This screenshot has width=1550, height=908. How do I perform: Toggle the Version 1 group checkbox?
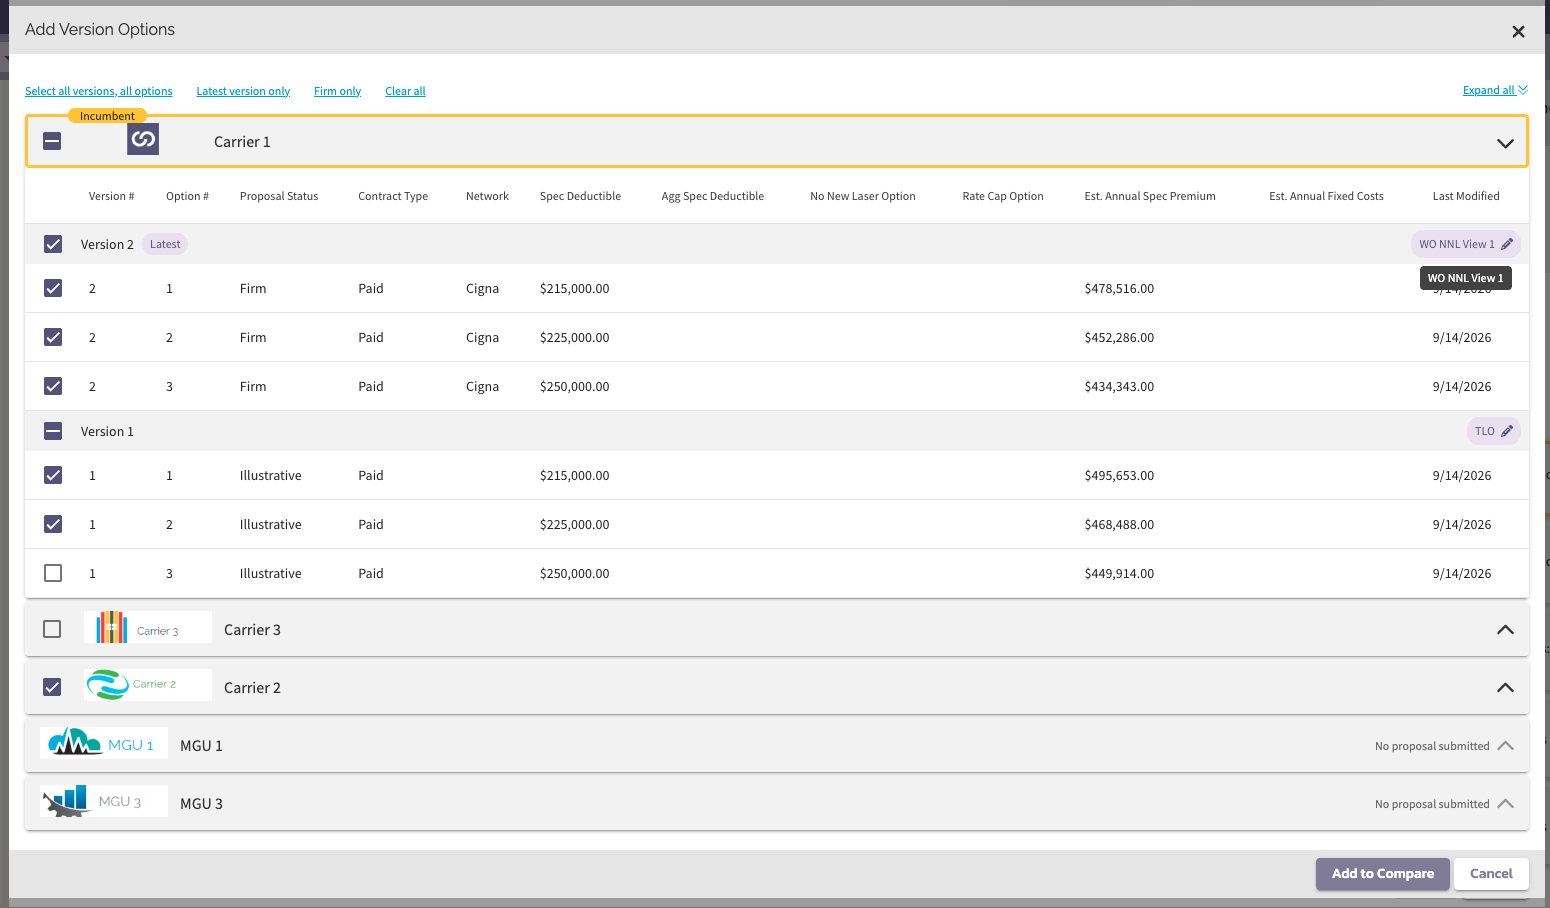(53, 431)
